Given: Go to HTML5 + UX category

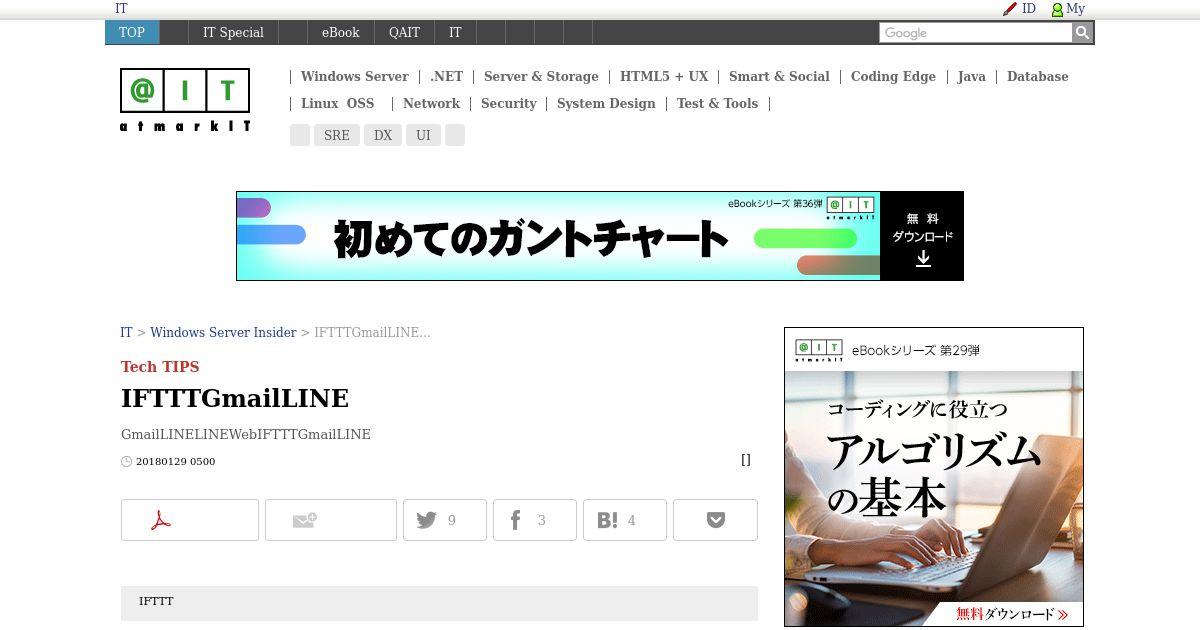Looking at the screenshot, I should click(664, 76).
